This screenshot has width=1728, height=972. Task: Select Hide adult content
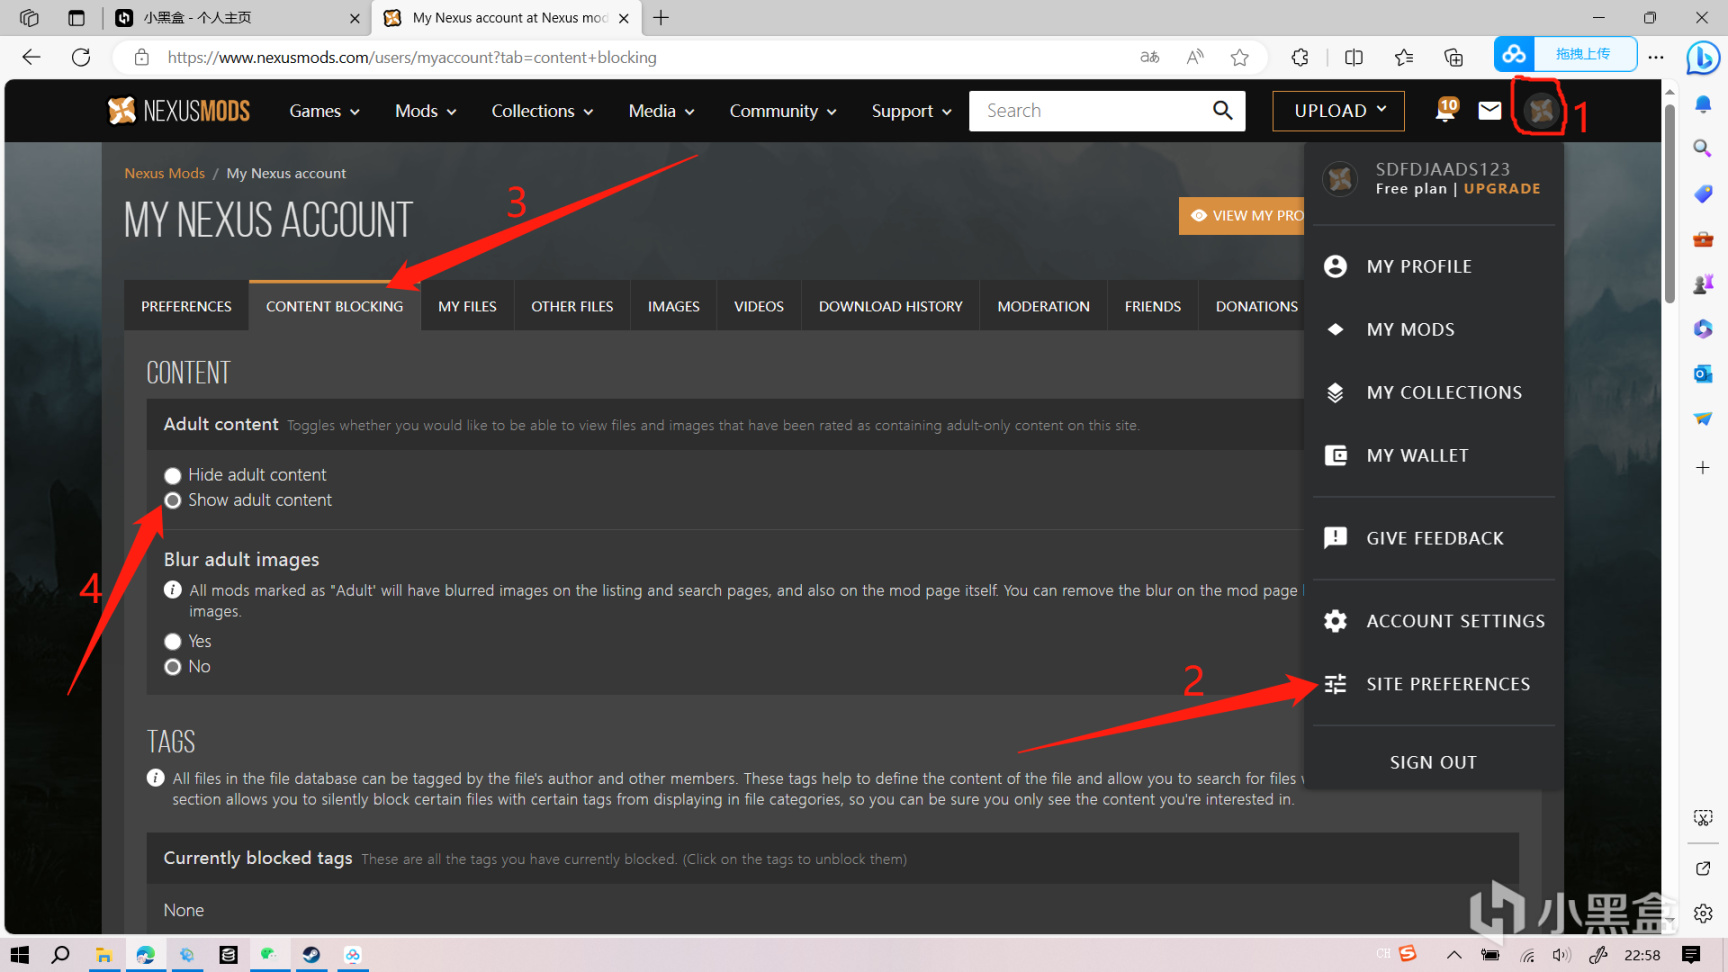tap(173, 476)
